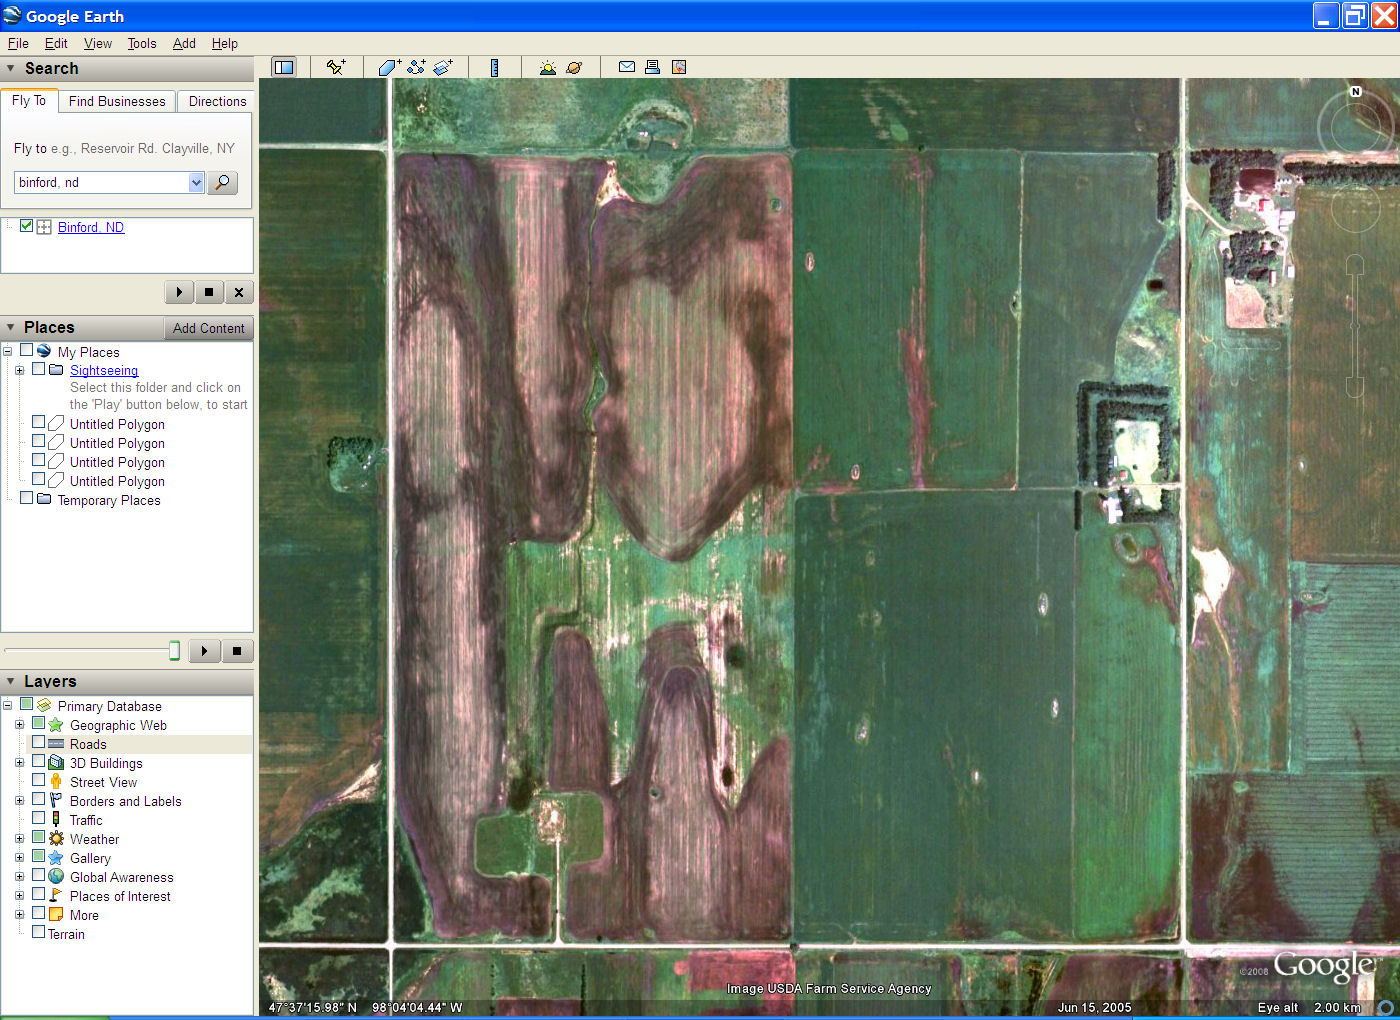Add a path from the toolbar

pos(416,67)
